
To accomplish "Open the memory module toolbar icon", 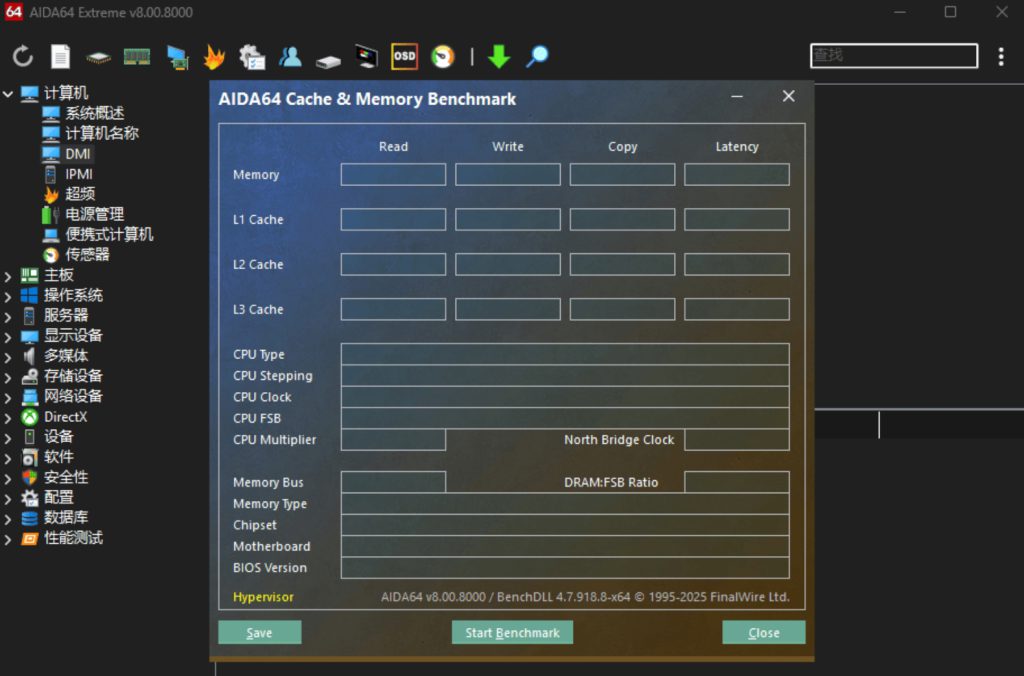I will pos(137,57).
